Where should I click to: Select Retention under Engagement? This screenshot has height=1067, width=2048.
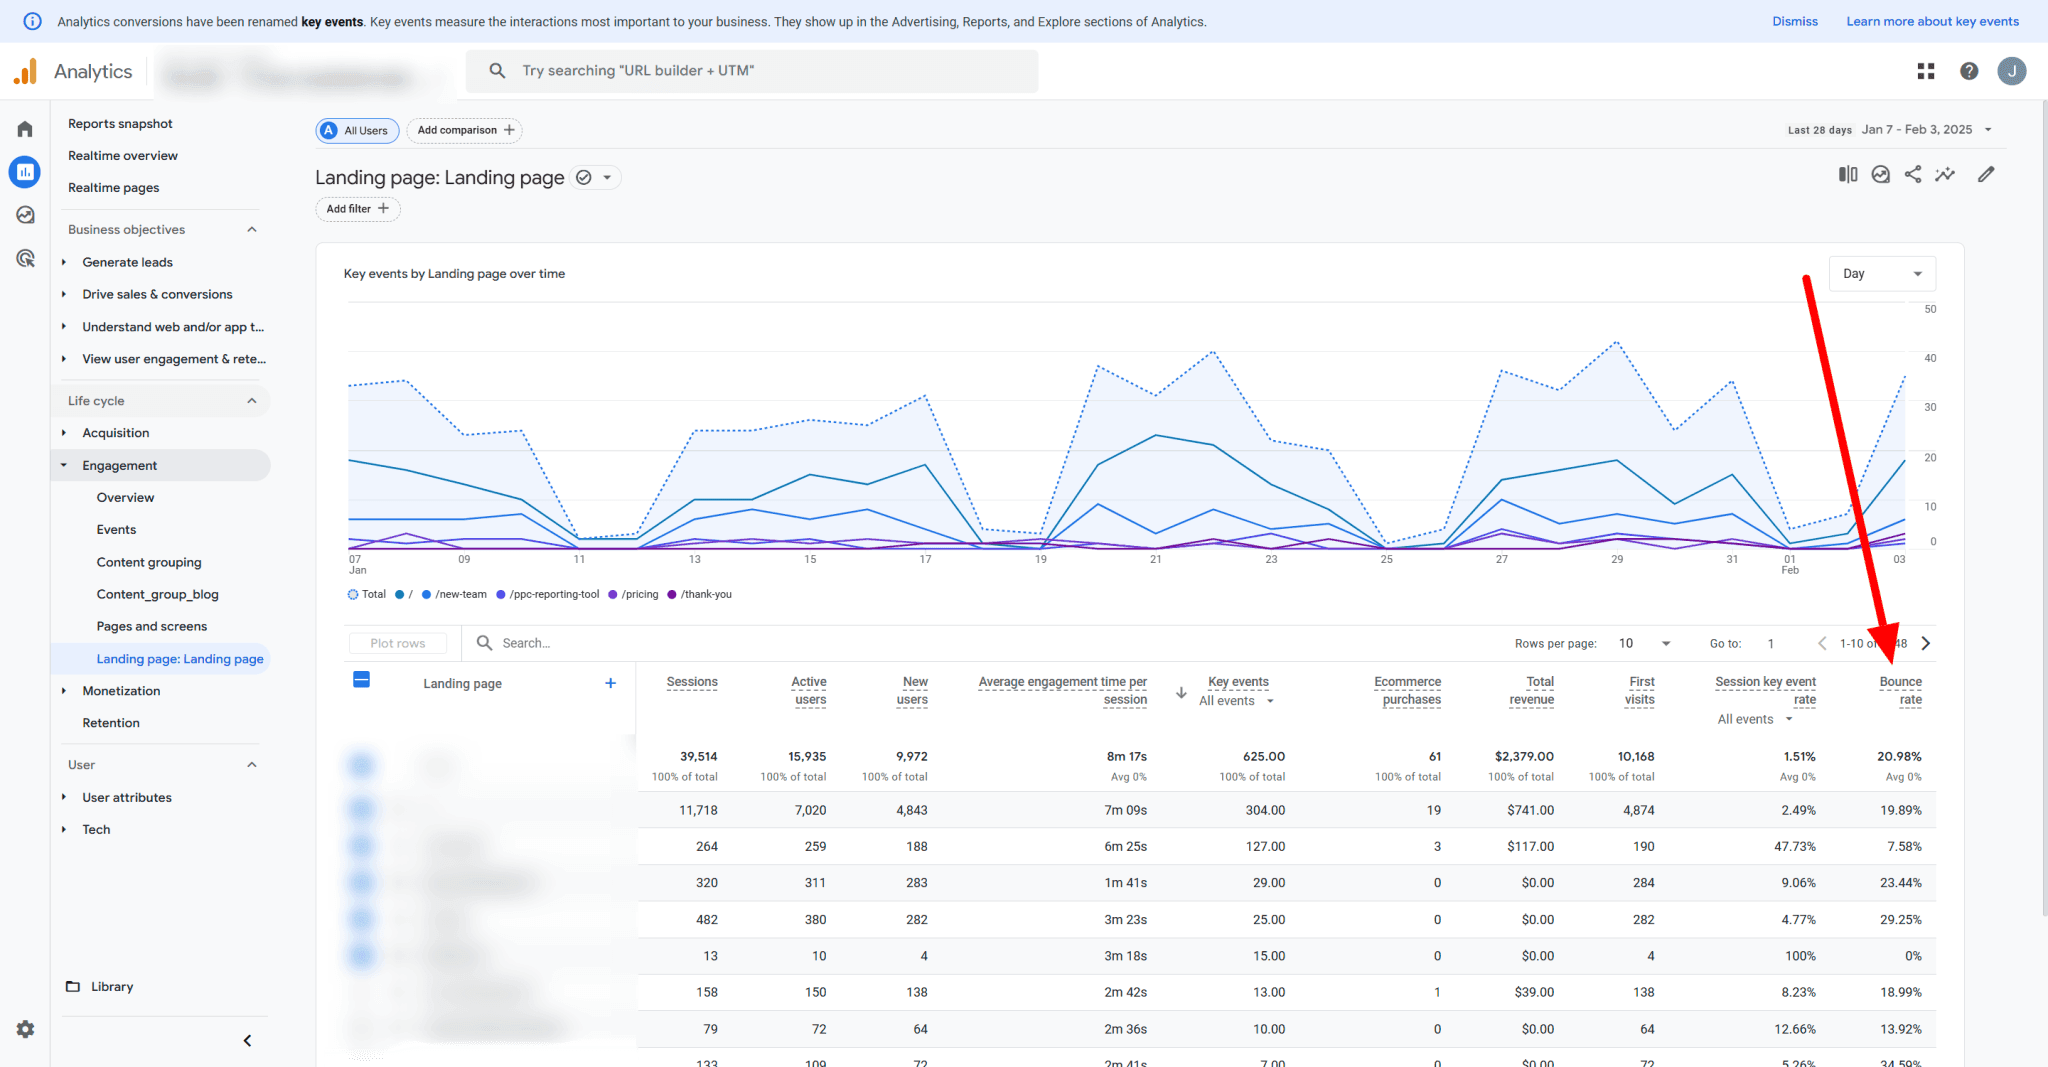(x=111, y=722)
